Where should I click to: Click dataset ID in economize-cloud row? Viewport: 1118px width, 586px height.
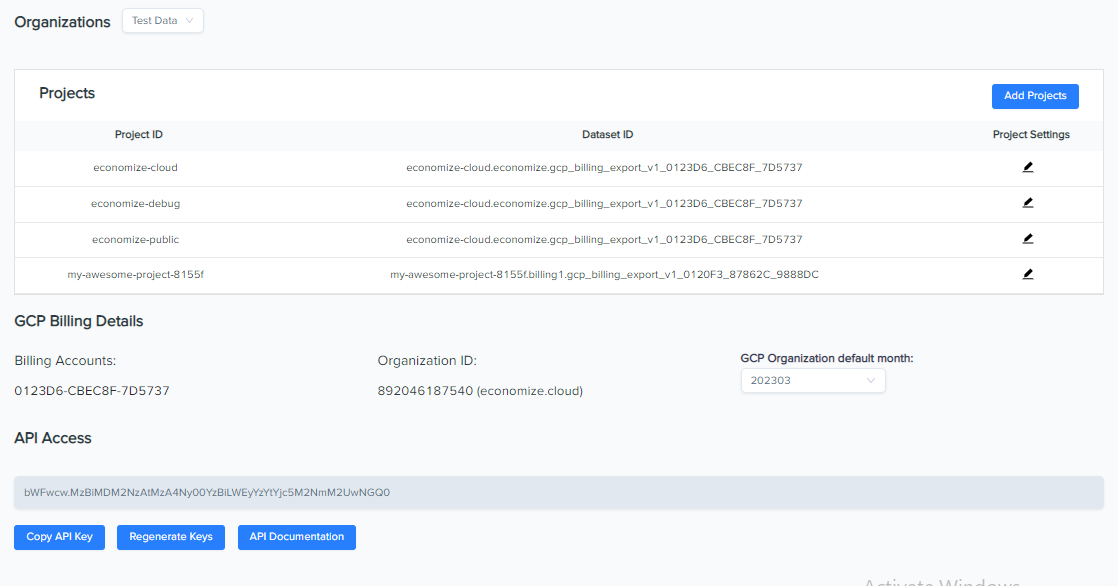[604, 168]
